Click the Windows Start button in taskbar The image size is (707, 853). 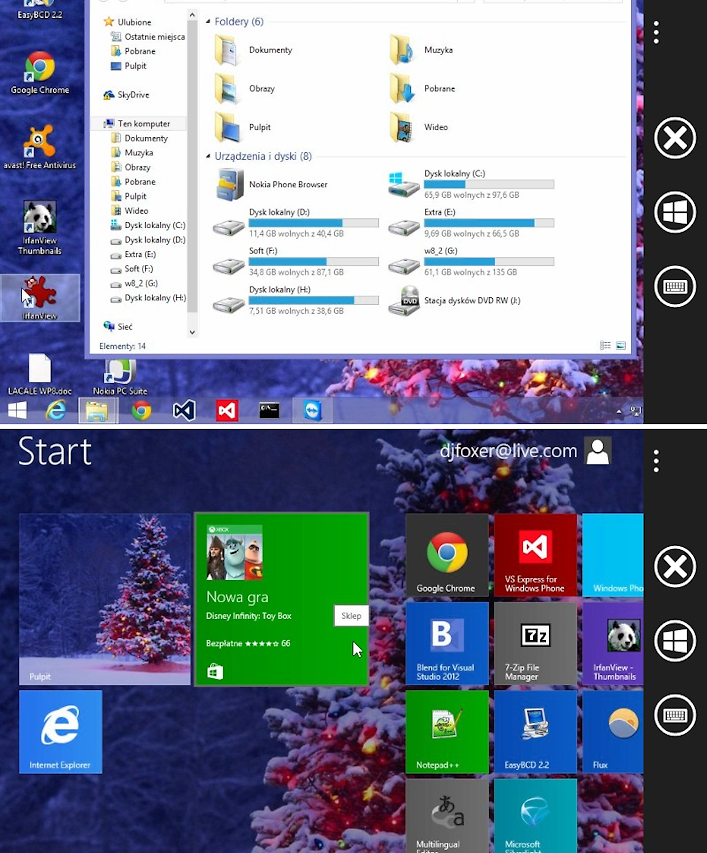click(x=17, y=410)
